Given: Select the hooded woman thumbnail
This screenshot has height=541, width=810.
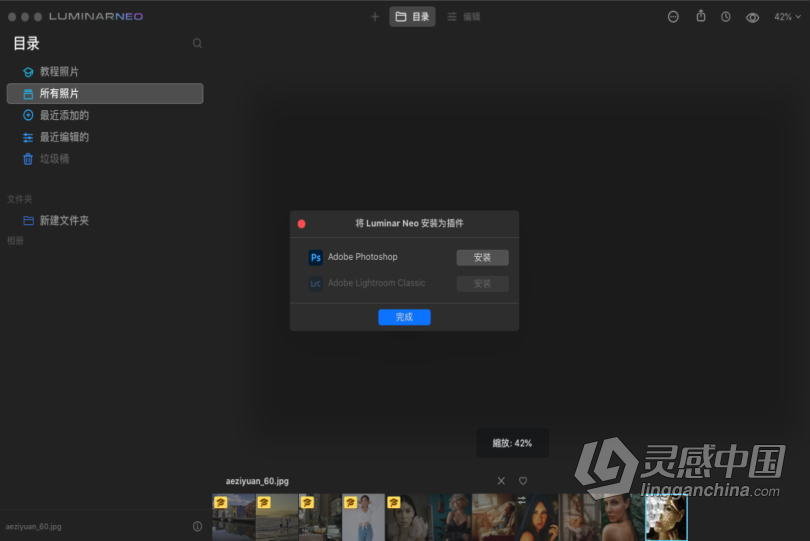Looking at the screenshot, I should [x=537, y=517].
